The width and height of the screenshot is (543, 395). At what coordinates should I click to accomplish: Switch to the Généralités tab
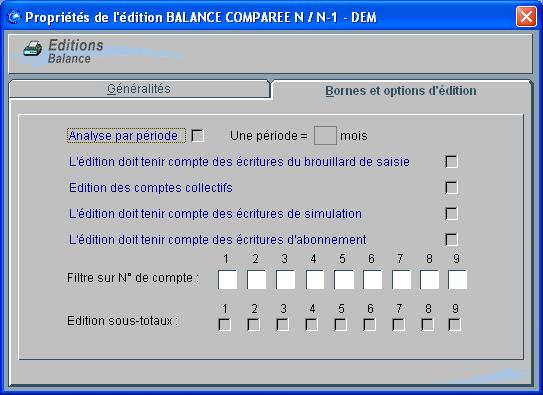tap(139, 89)
